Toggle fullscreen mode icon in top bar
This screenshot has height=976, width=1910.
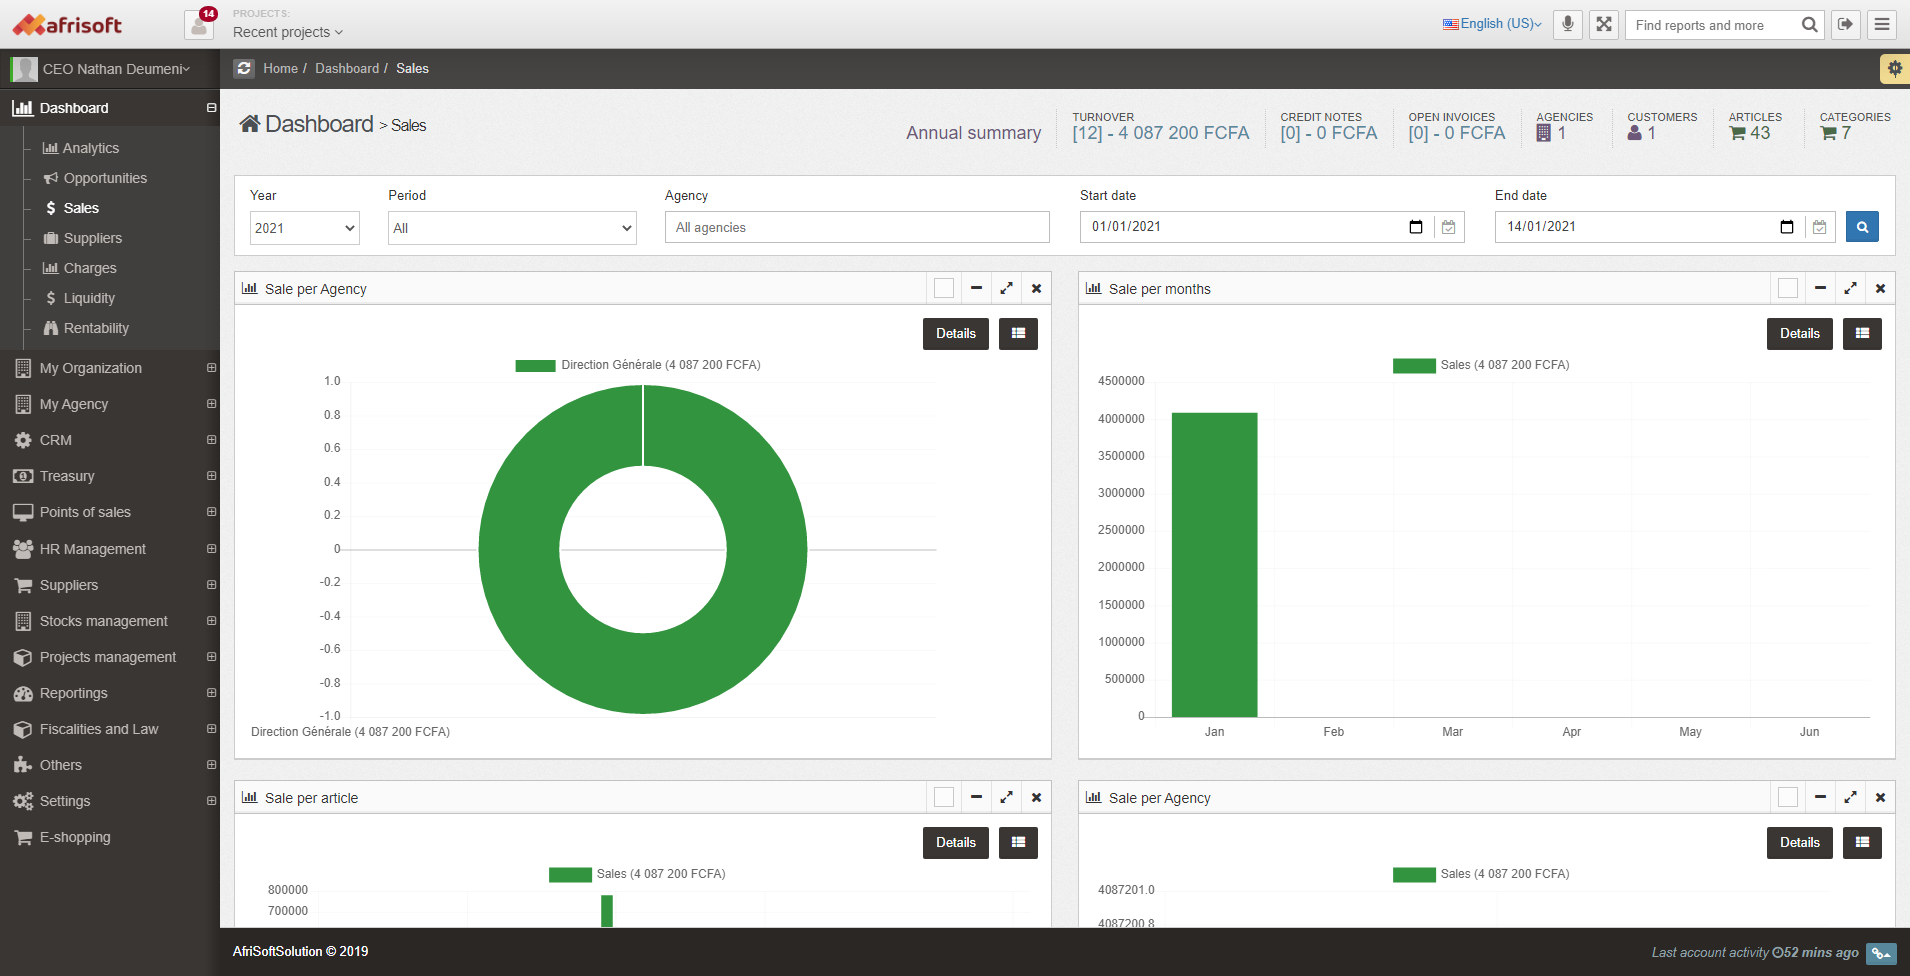[1604, 25]
